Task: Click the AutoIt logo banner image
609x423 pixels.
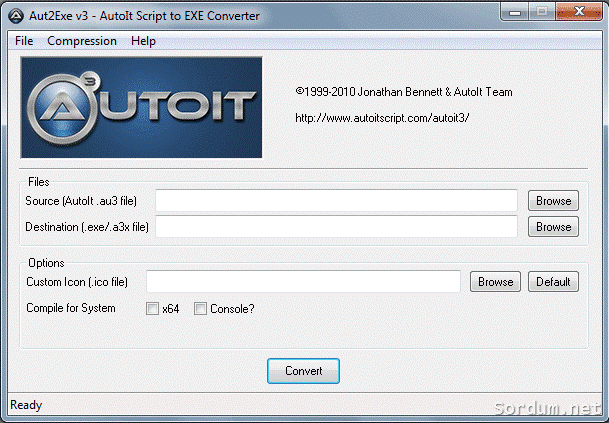Action: pos(141,108)
